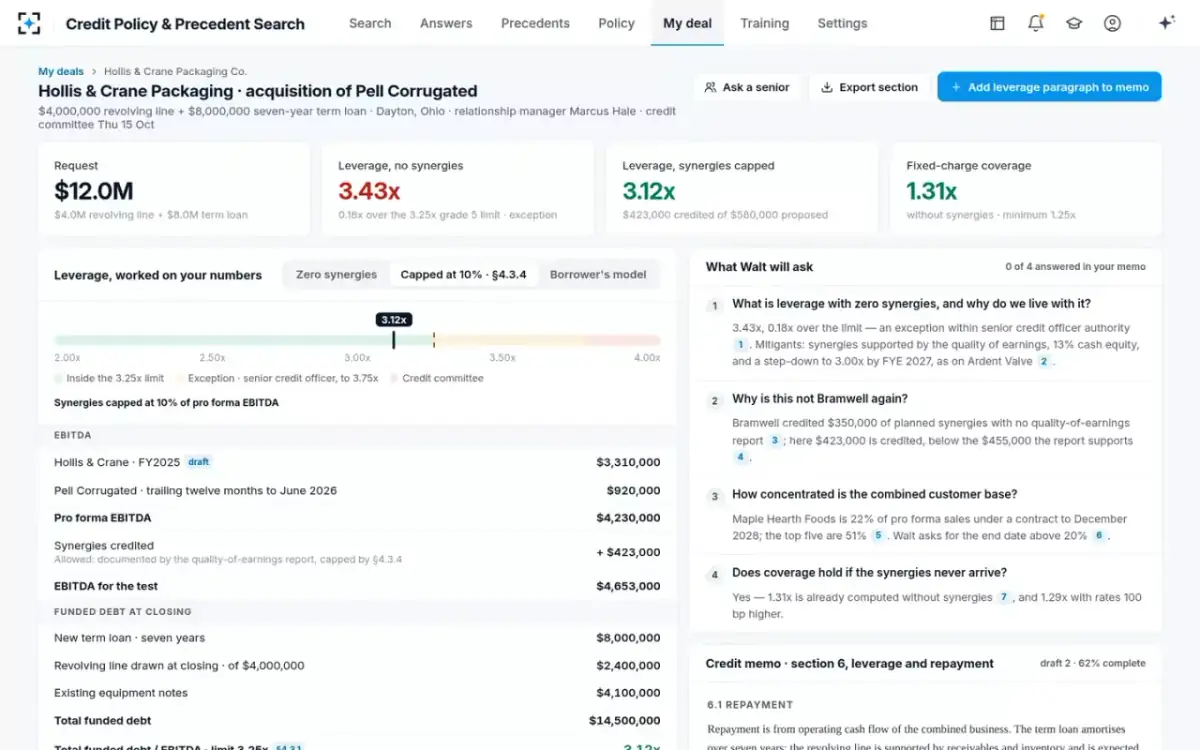The width and height of the screenshot is (1200, 750).
Task: Click citation badge 6 after above 20%
Action: point(1098,536)
